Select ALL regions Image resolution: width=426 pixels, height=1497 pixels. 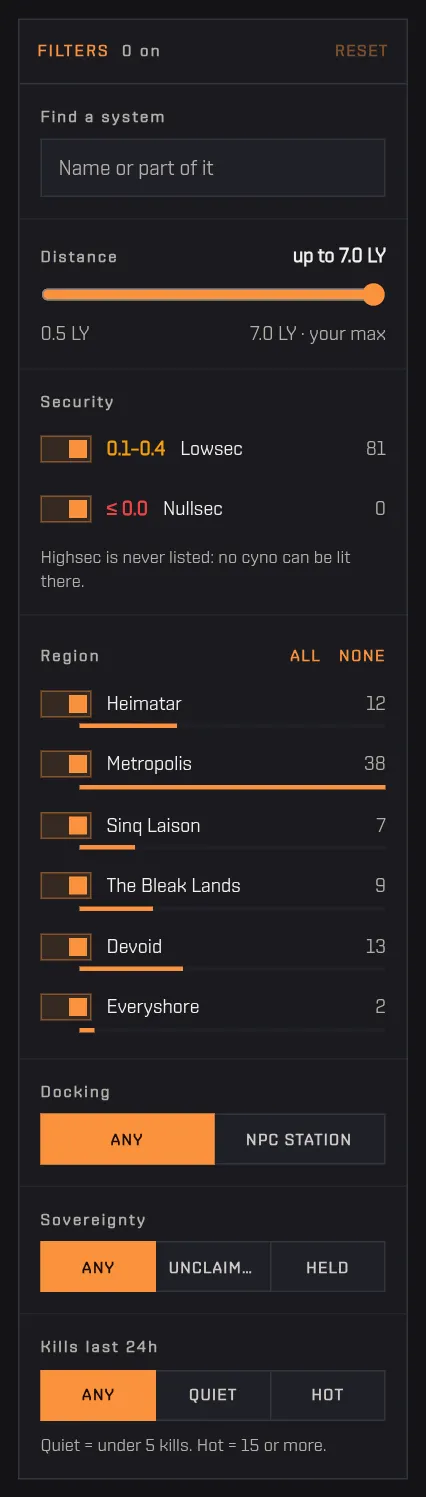pos(305,656)
